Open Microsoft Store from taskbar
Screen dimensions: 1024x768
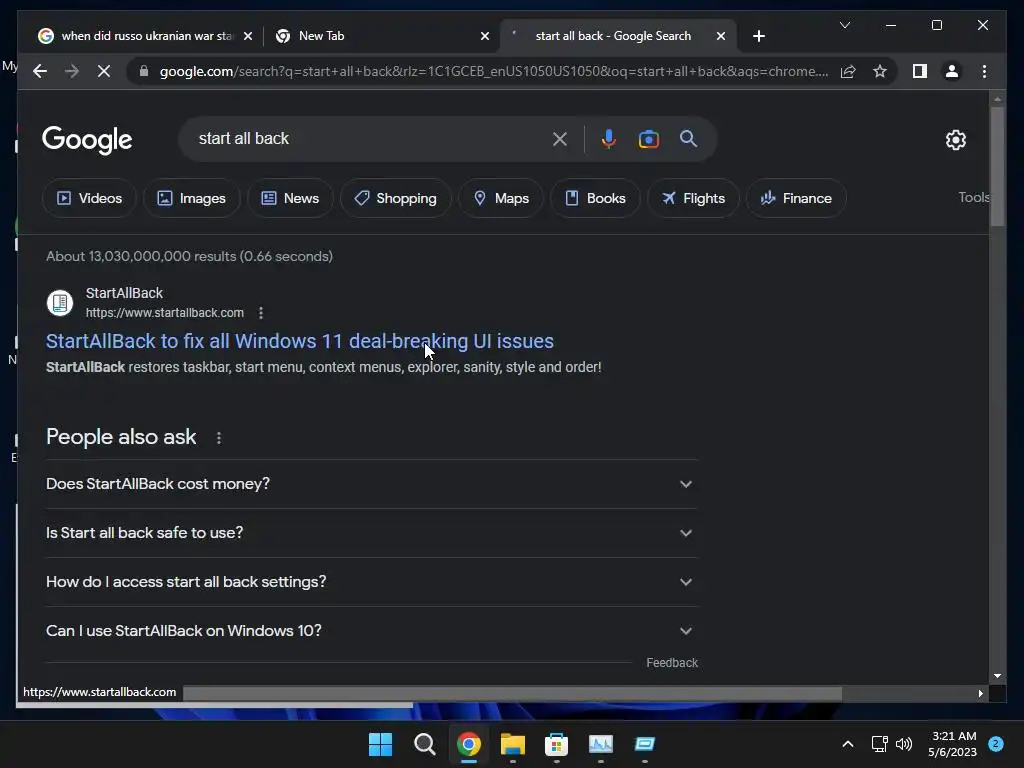pos(556,744)
